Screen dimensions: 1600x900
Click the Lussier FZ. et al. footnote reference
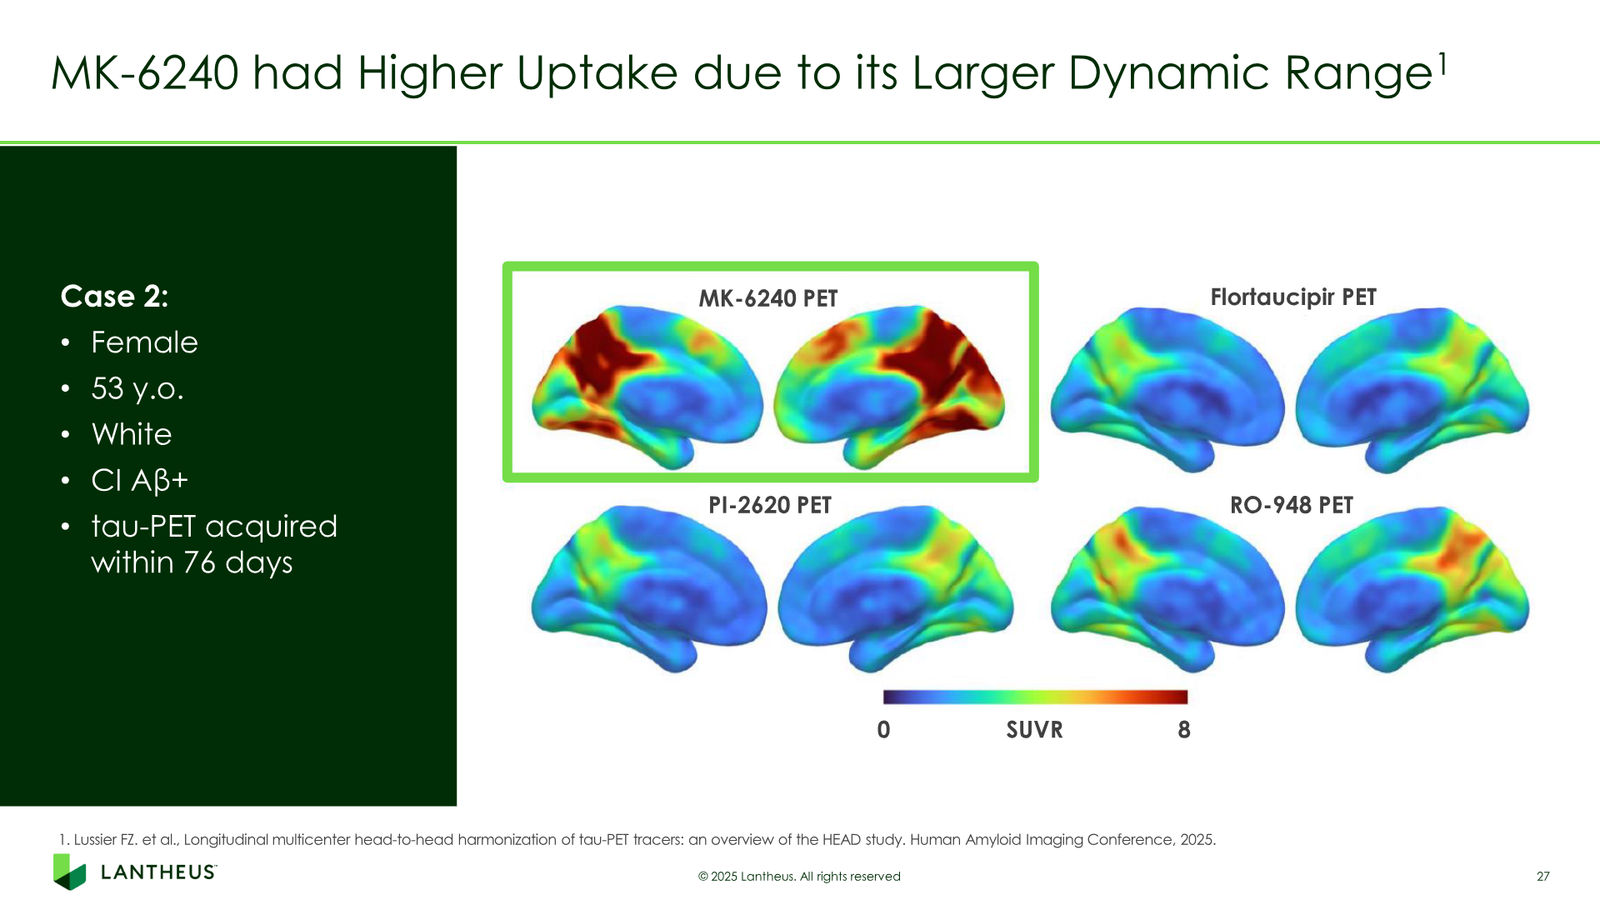637,840
